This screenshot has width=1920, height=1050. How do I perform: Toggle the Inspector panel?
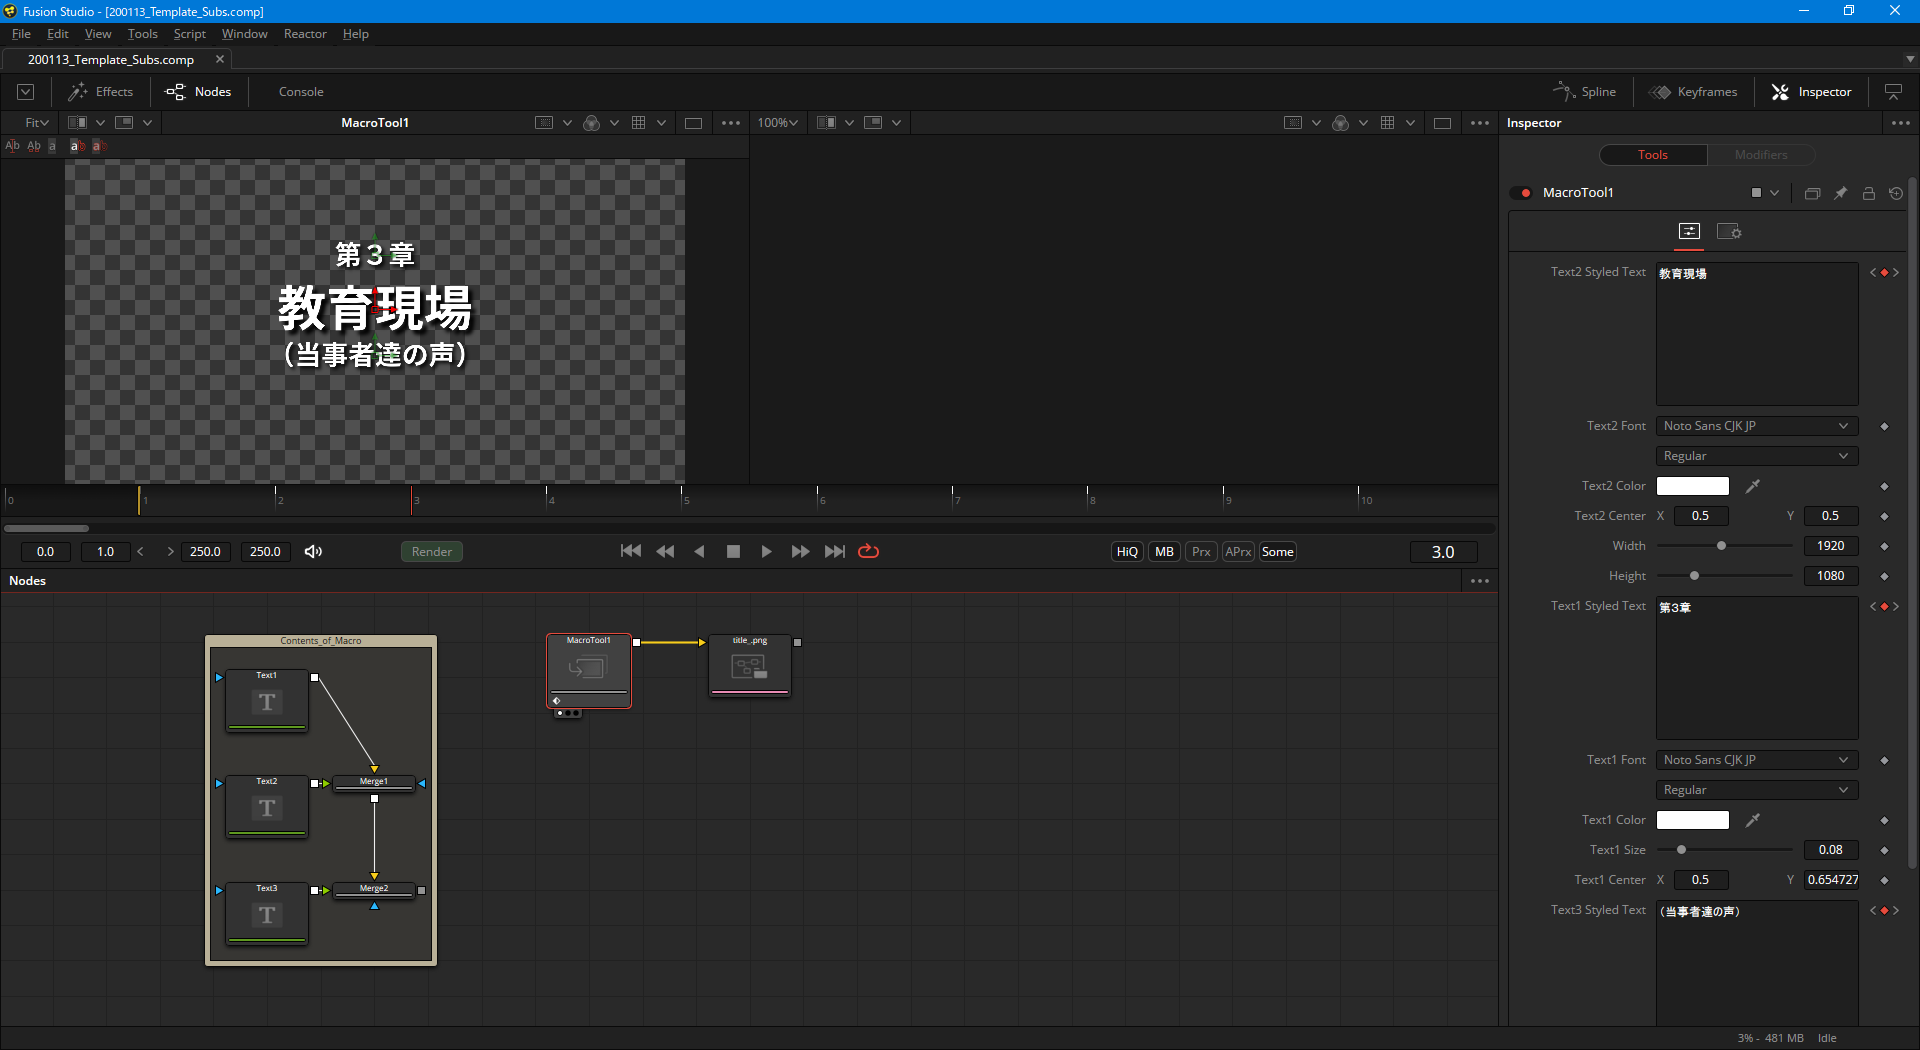(x=1811, y=92)
